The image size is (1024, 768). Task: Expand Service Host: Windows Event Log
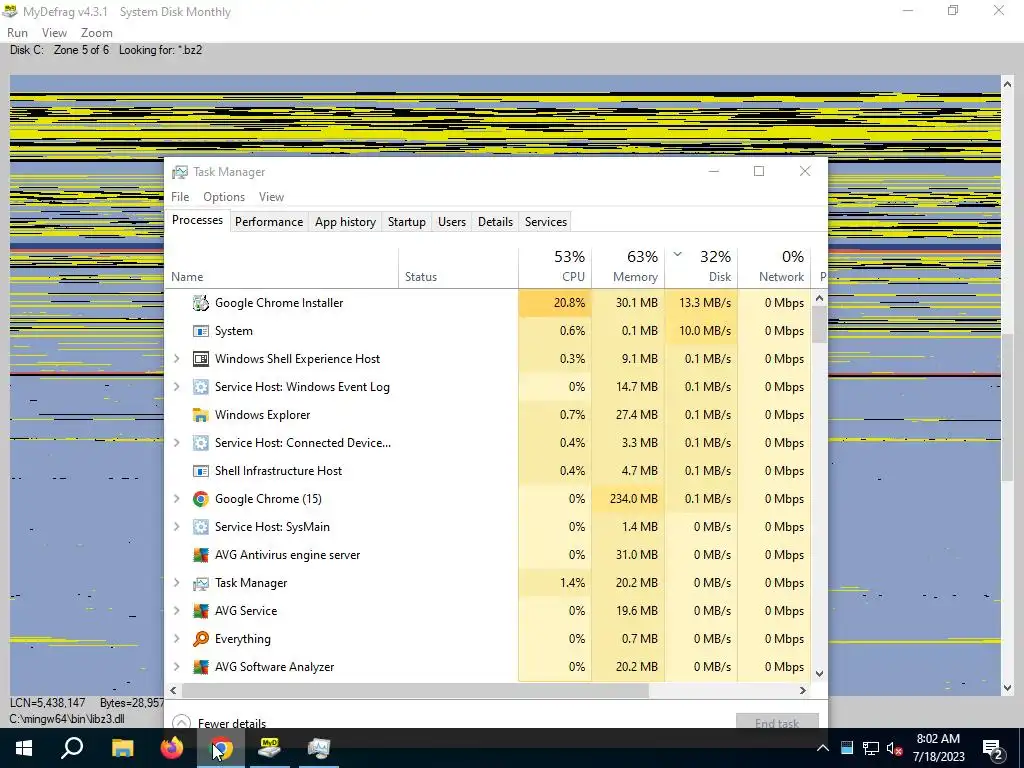(x=176, y=387)
